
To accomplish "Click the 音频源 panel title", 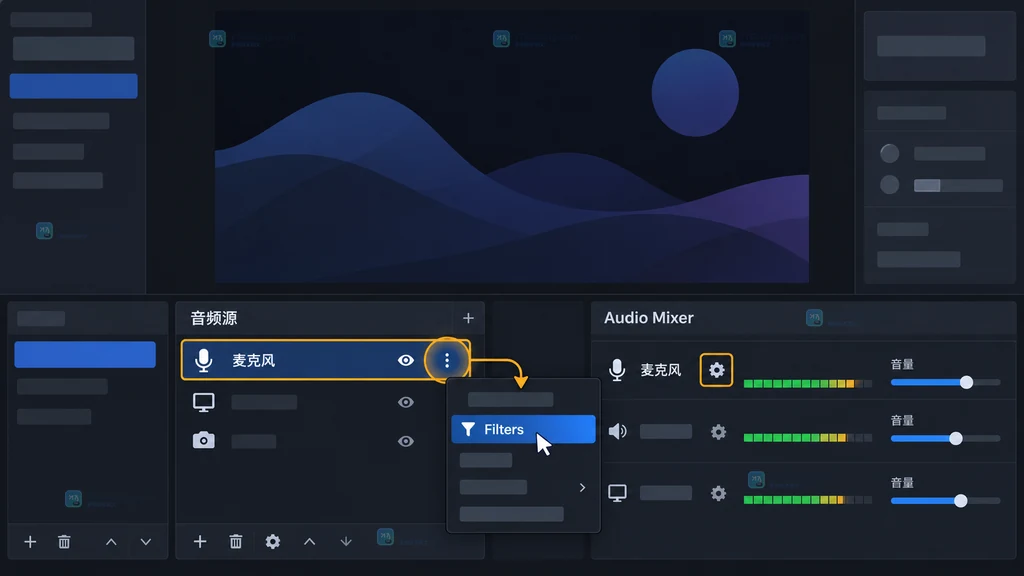I will 214,318.
